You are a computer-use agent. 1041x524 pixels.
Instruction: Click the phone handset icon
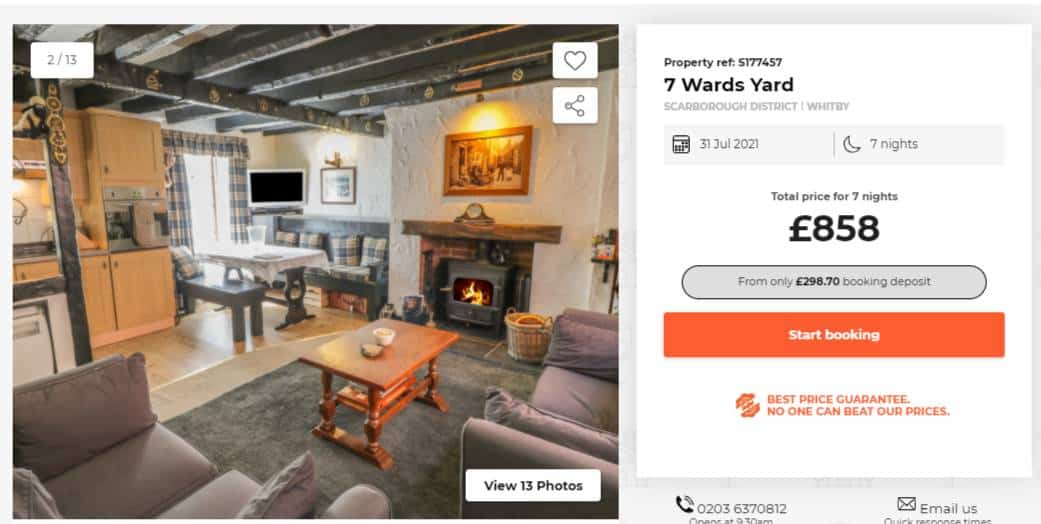pos(684,505)
